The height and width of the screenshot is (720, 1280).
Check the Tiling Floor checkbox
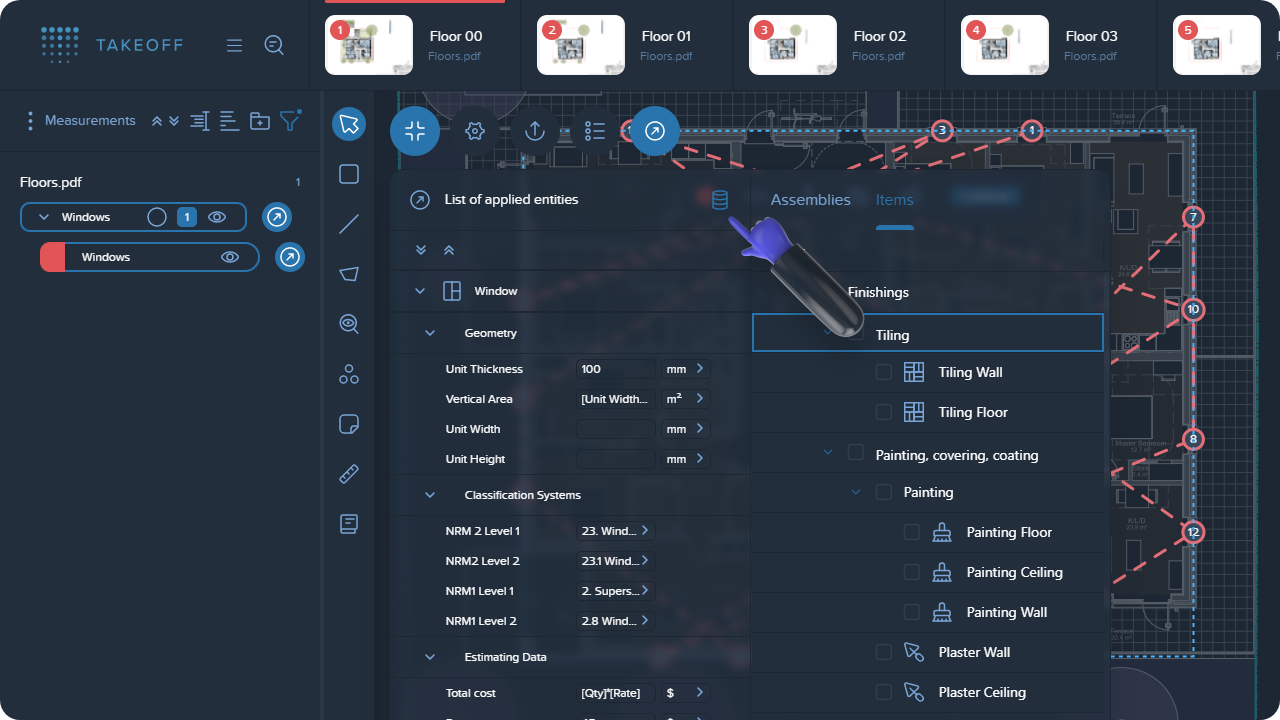click(884, 412)
